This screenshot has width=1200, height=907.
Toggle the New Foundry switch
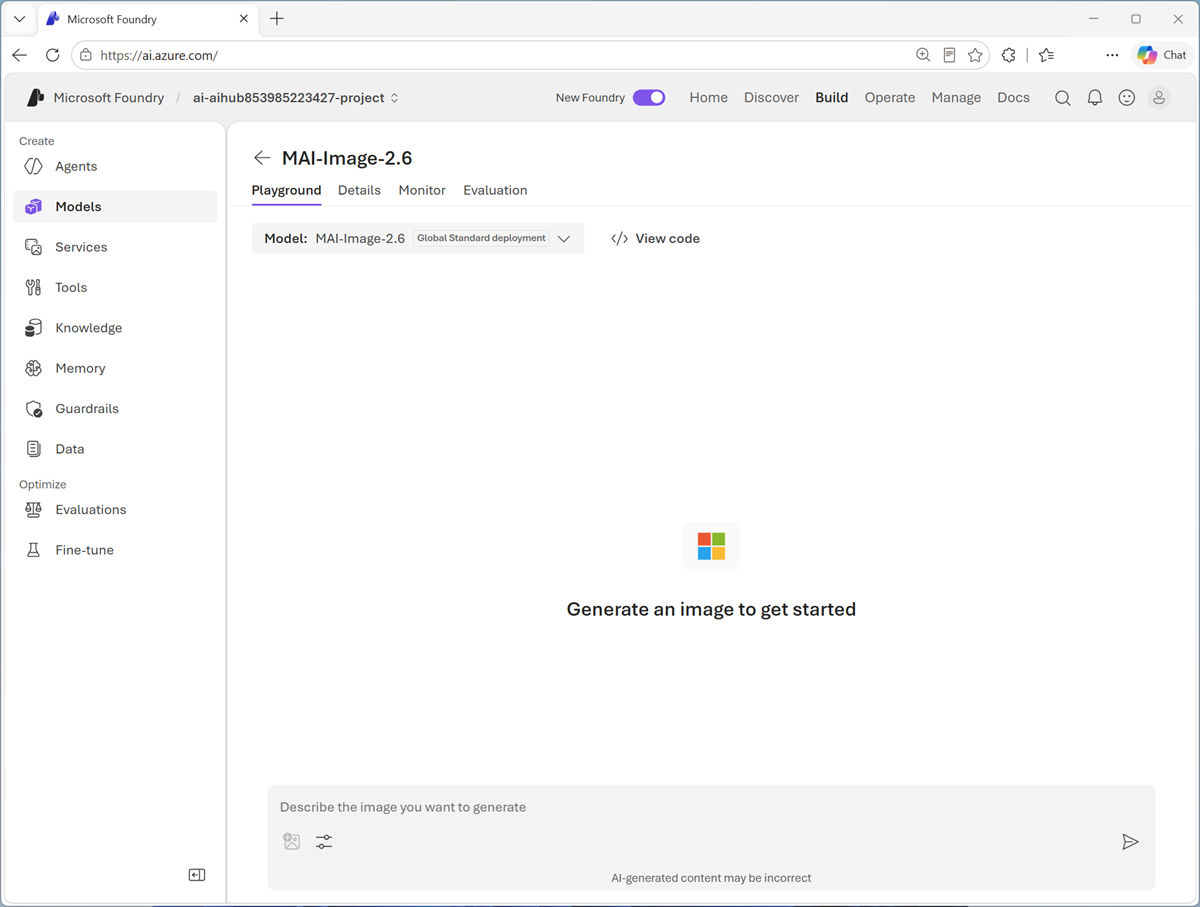click(649, 98)
